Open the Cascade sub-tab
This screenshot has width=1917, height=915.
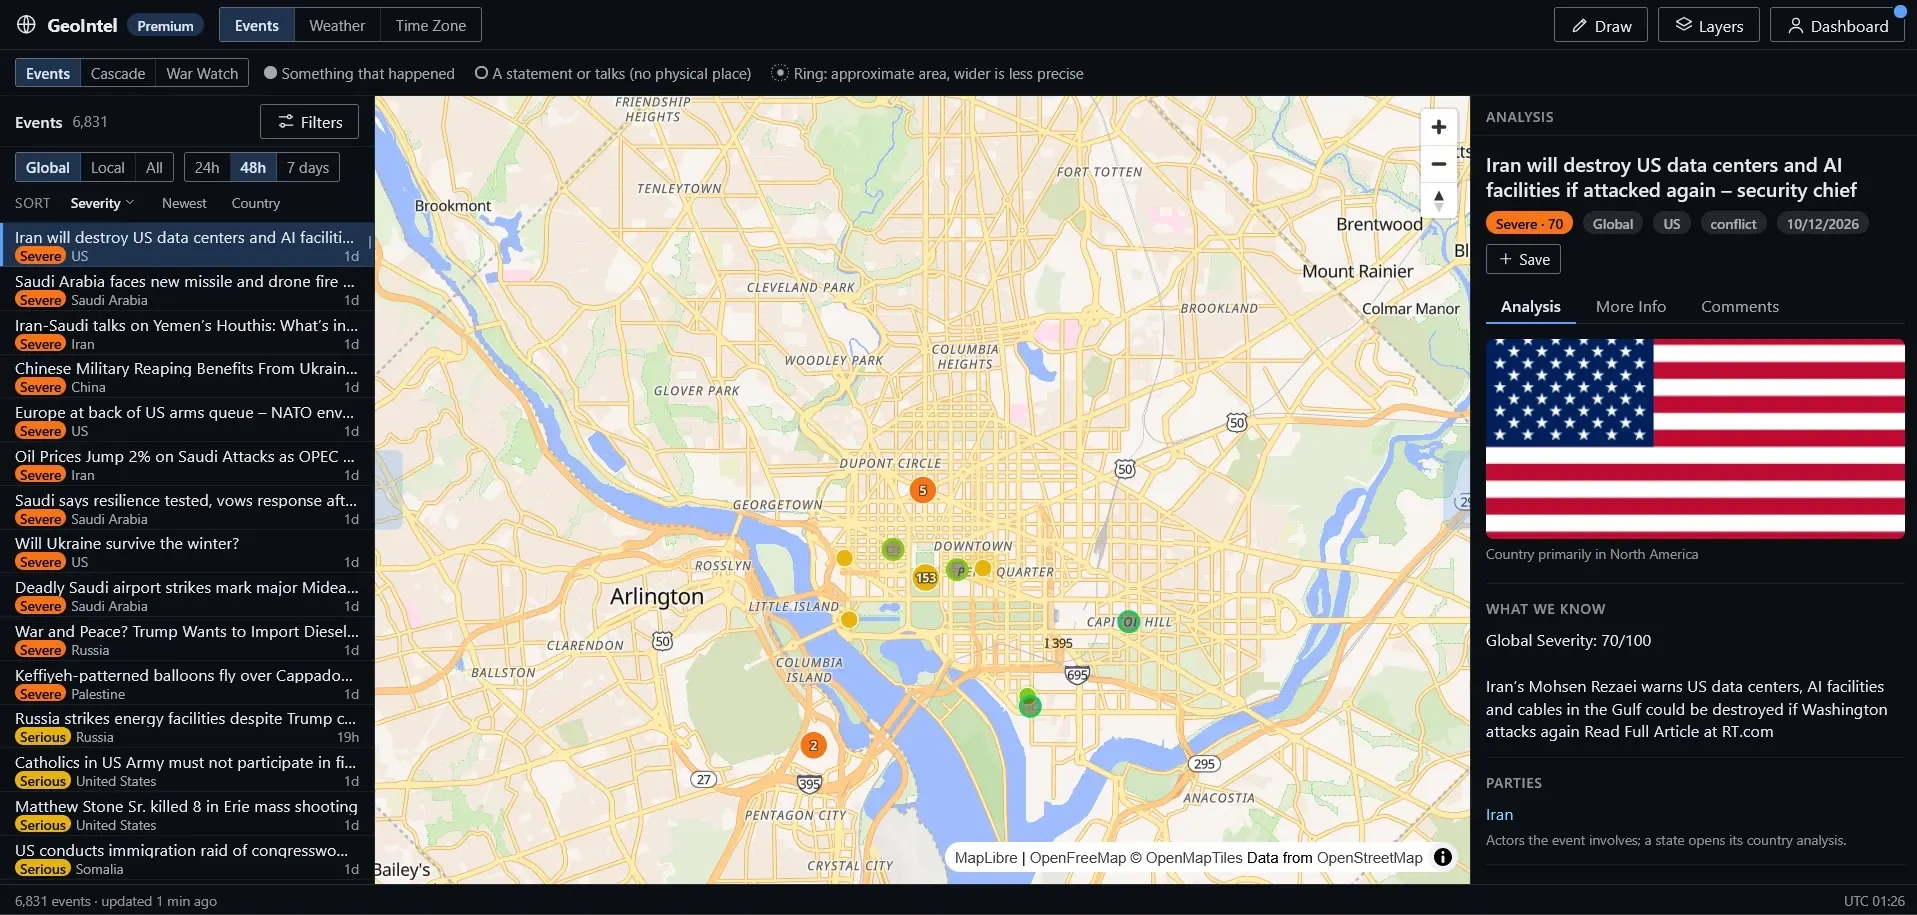coord(118,73)
